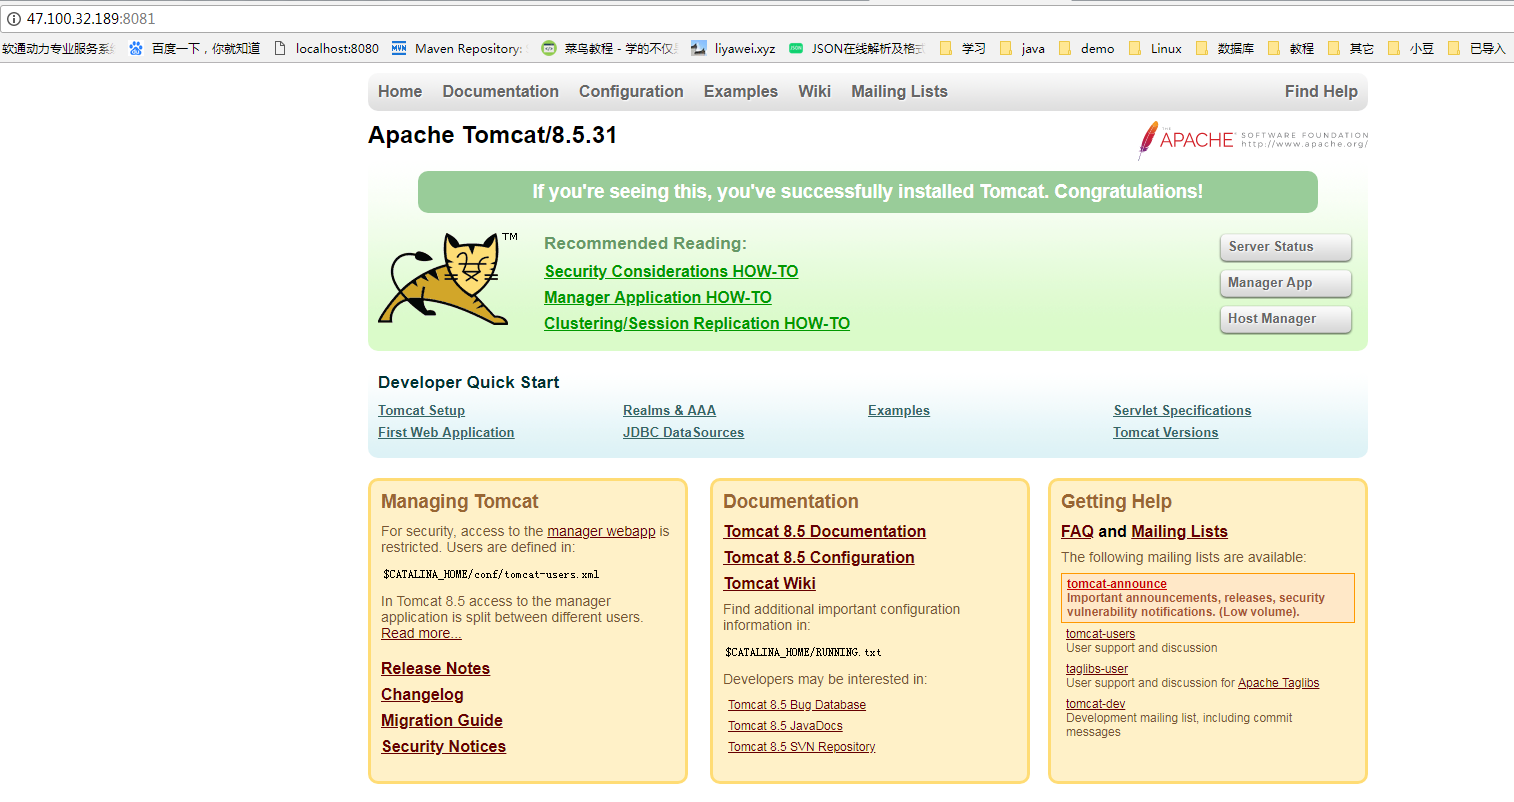Open the 数据库 bookmark folder
Image resolution: width=1514 pixels, height=802 pixels.
(x=1224, y=48)
